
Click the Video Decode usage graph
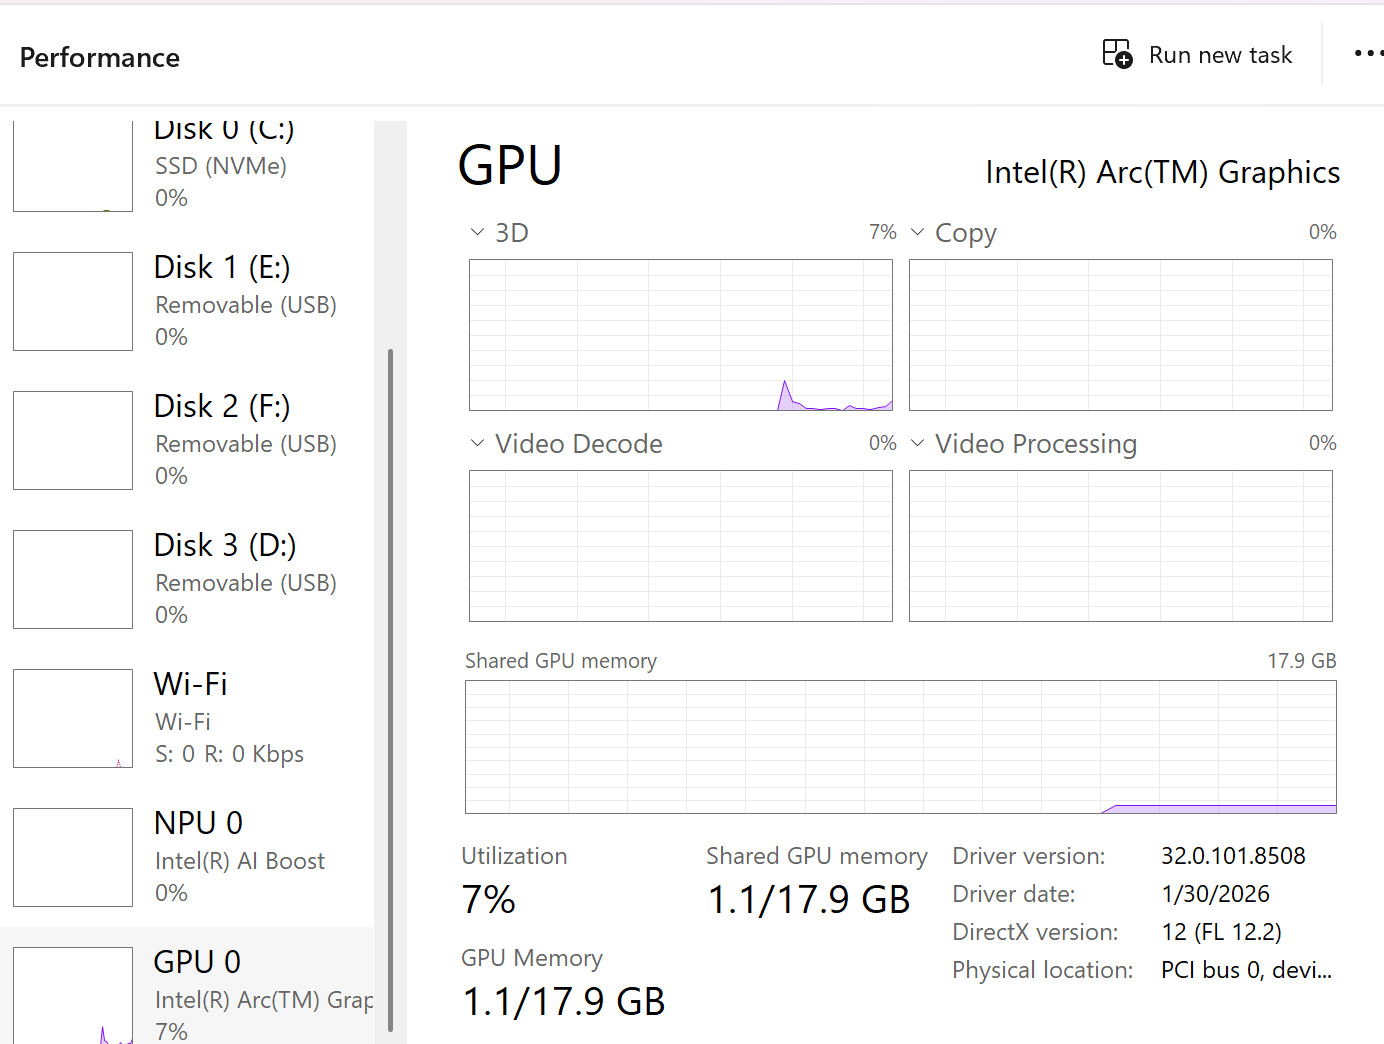[681, 546]
